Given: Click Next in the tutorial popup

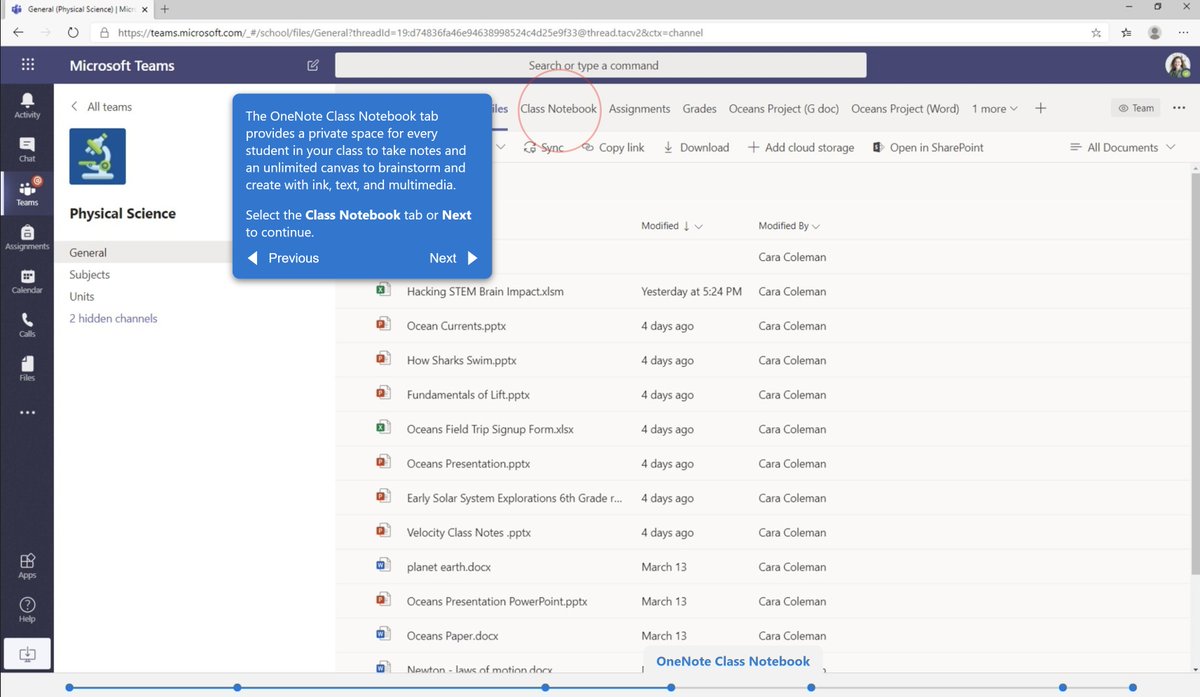Looking at the screenshot, I should [x=453, y=258].
